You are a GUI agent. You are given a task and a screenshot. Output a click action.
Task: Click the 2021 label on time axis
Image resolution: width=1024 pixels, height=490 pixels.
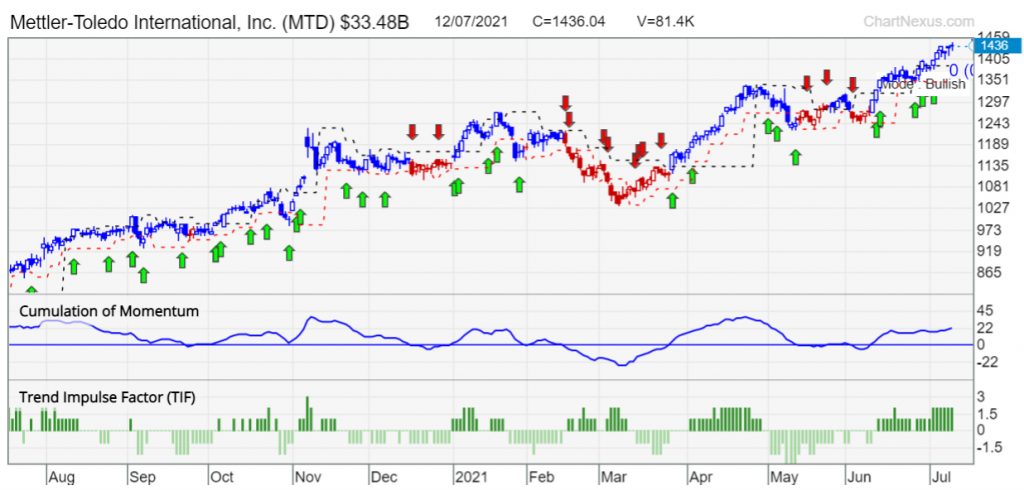point(470,478)
